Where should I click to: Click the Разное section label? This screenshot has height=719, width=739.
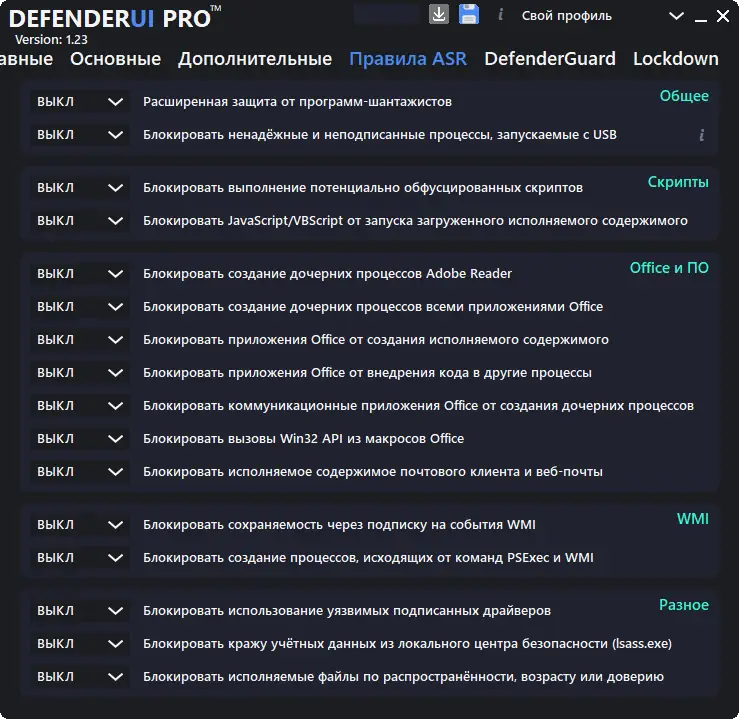[x=684, y=605]
